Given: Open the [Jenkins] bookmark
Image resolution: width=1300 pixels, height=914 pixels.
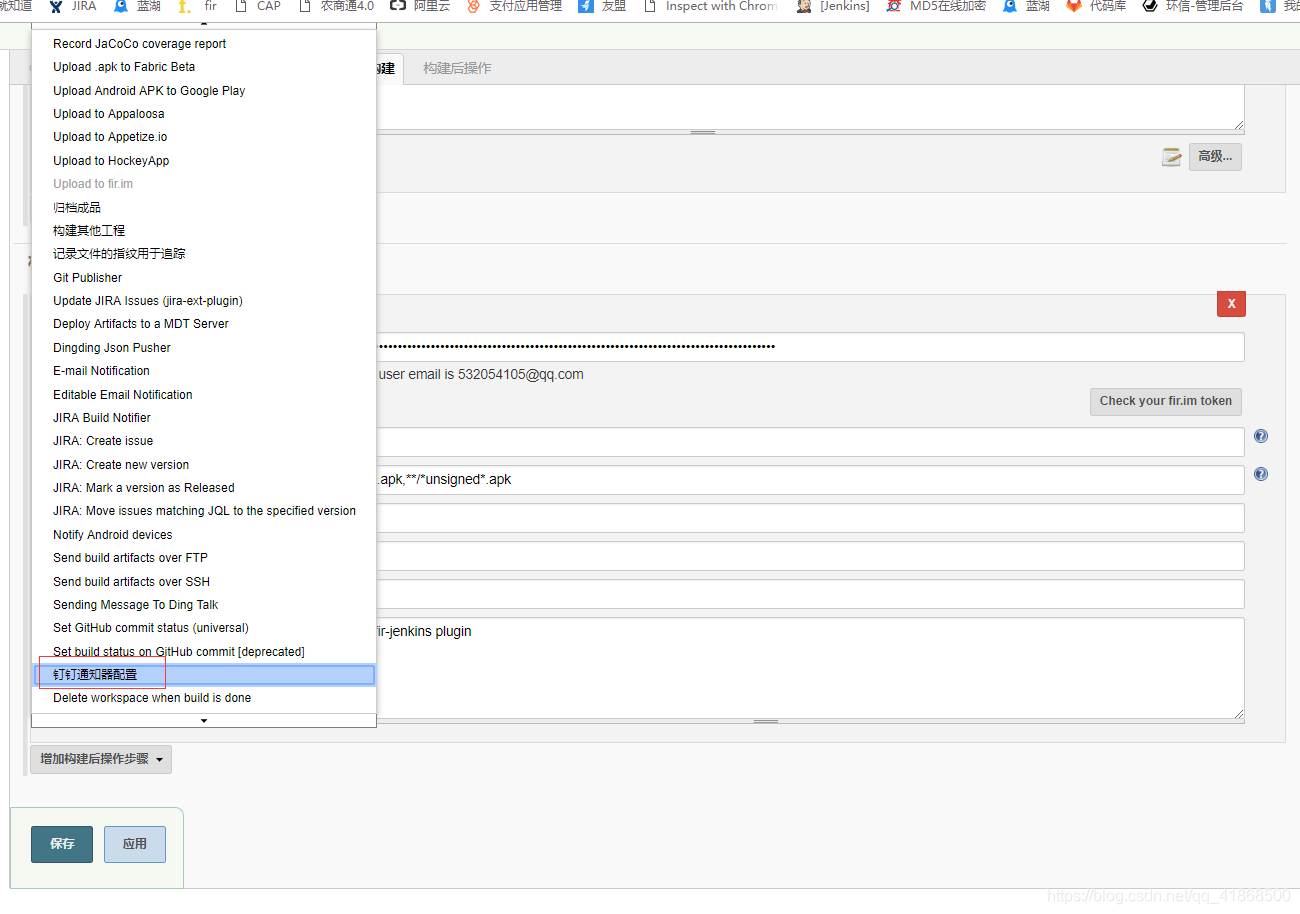Looking at the screenshot, I should pyautogui.click(x=833, y=6).
